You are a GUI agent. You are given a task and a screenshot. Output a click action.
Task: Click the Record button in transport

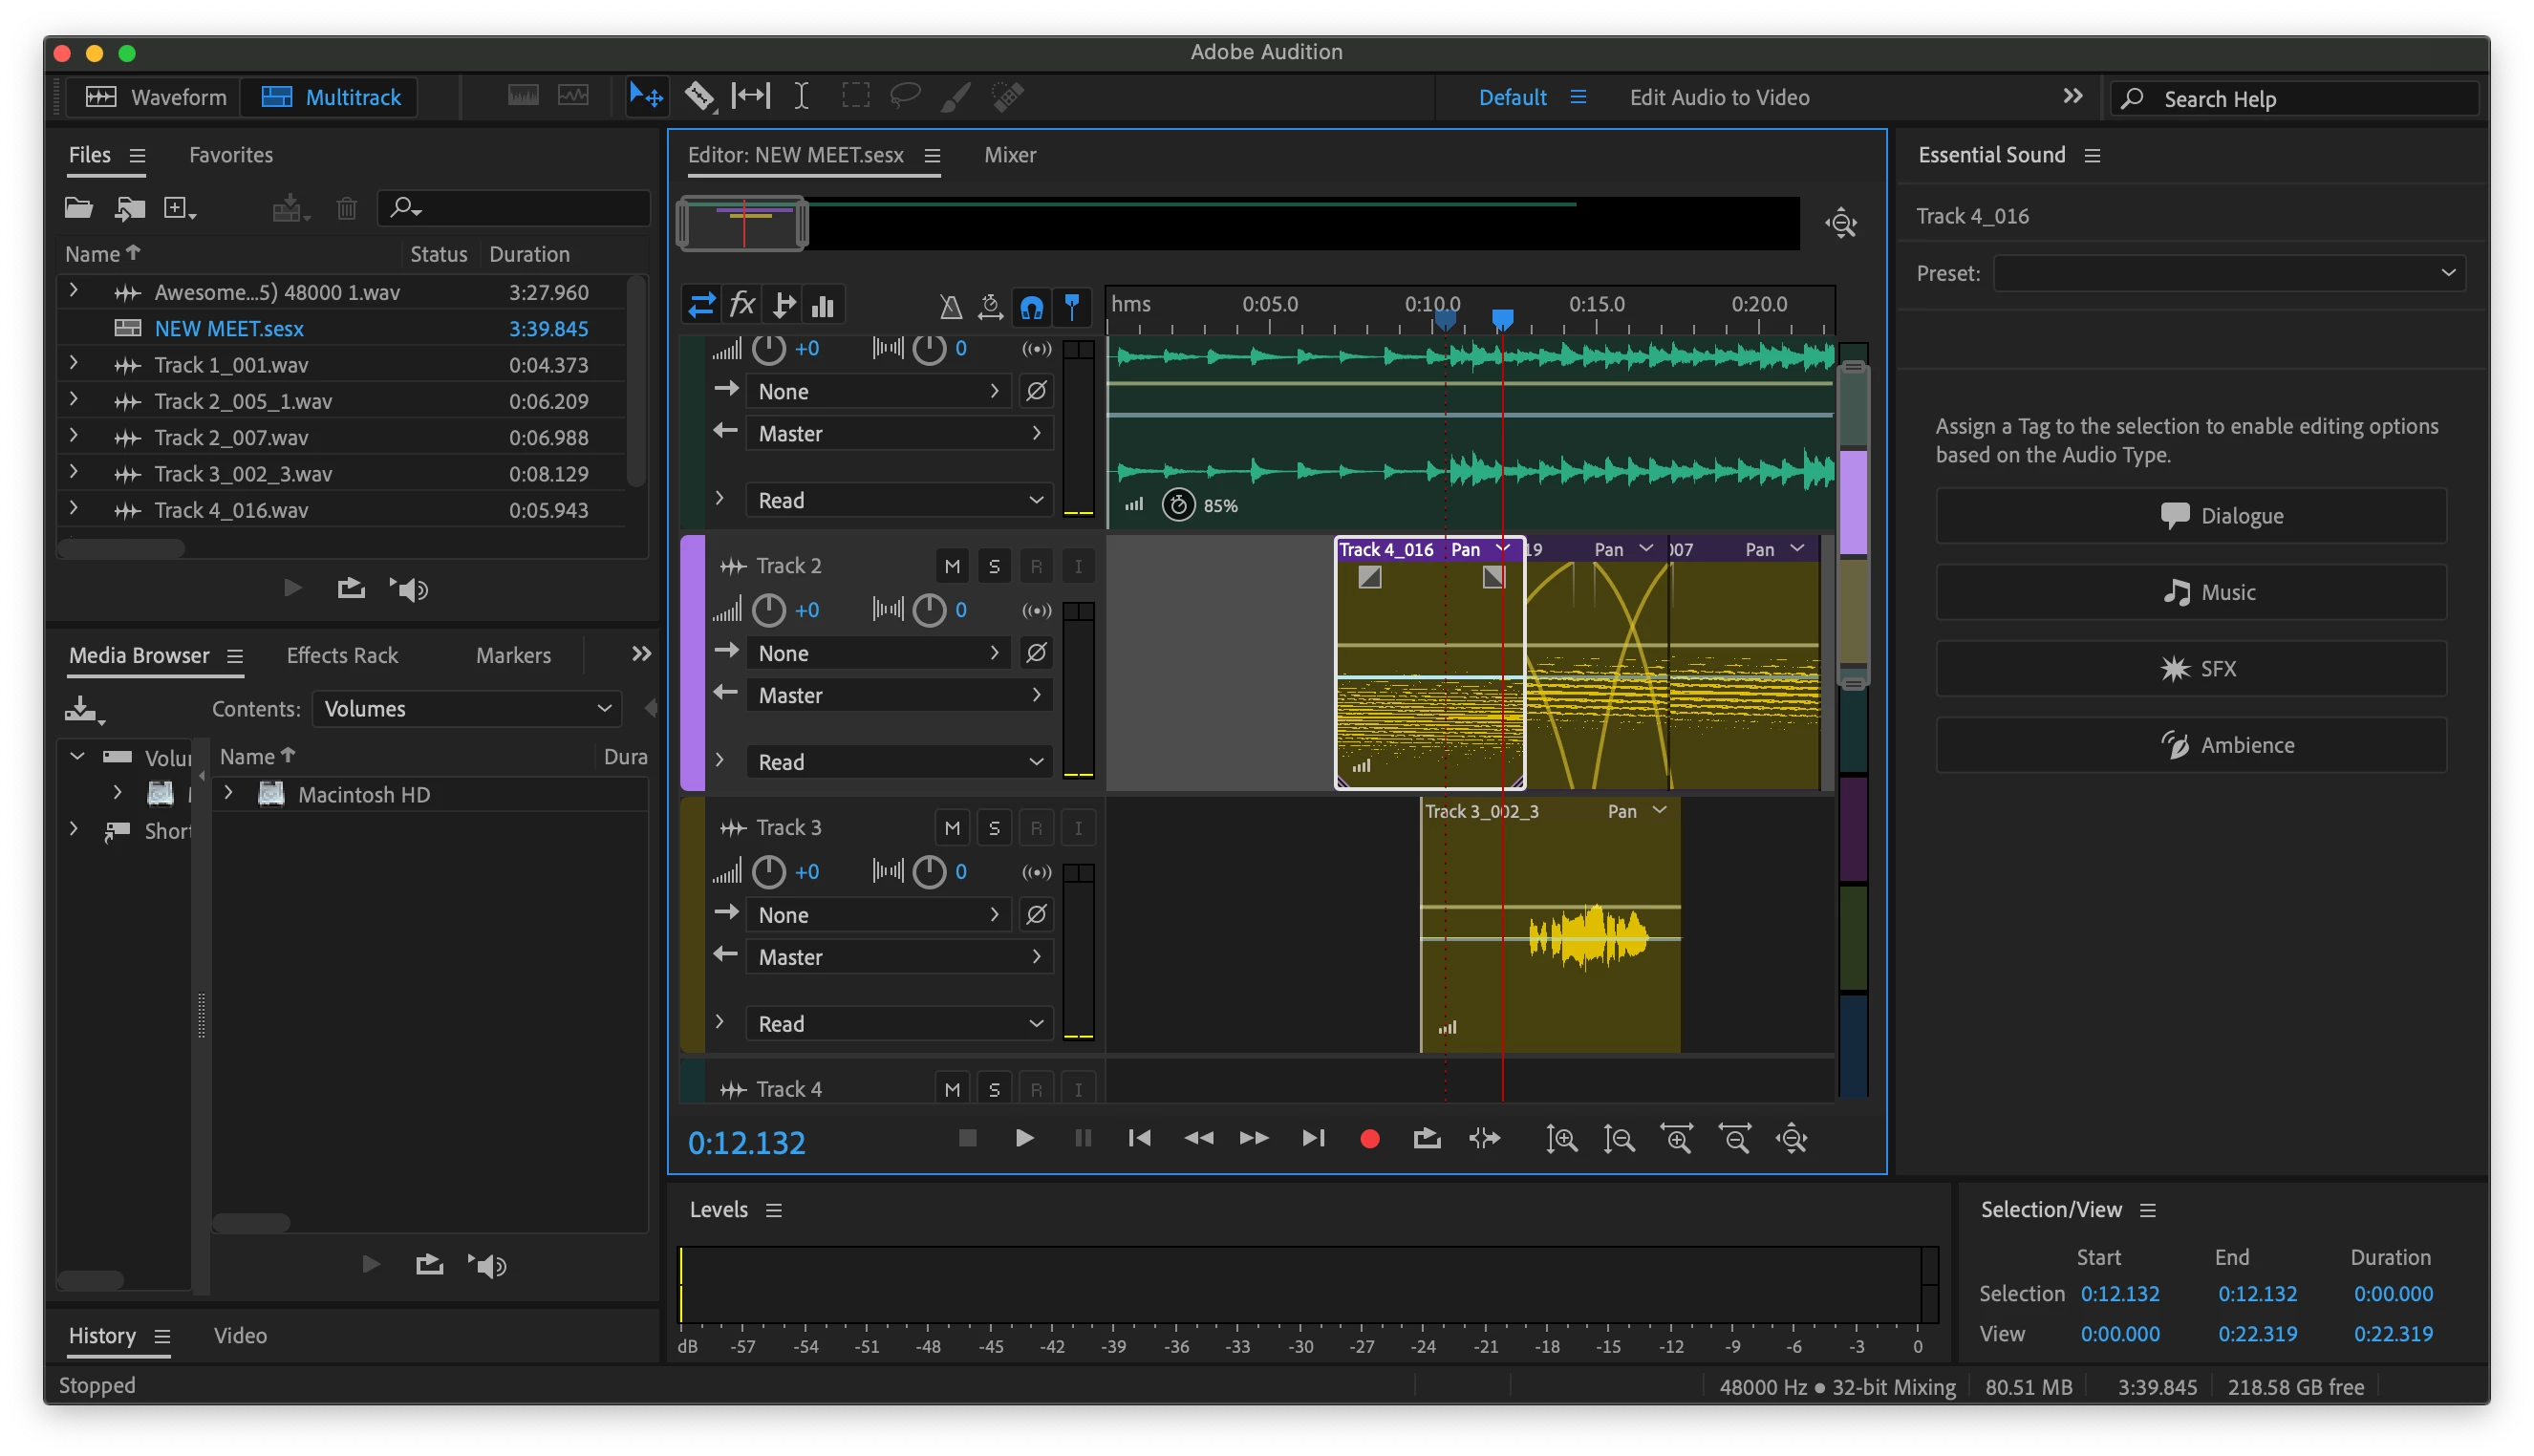(1369, 1138)
